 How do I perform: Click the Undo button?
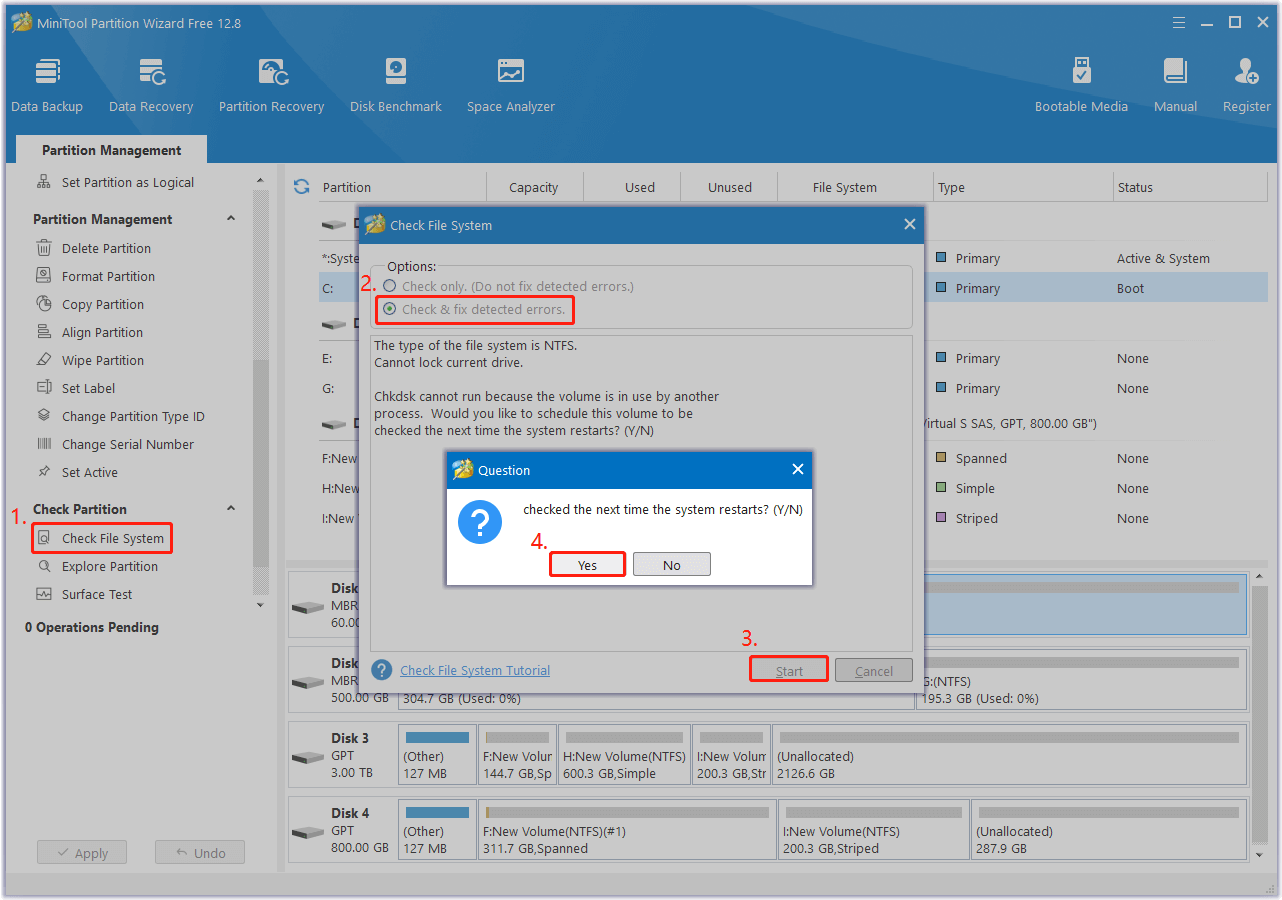(x=200, y=853)
